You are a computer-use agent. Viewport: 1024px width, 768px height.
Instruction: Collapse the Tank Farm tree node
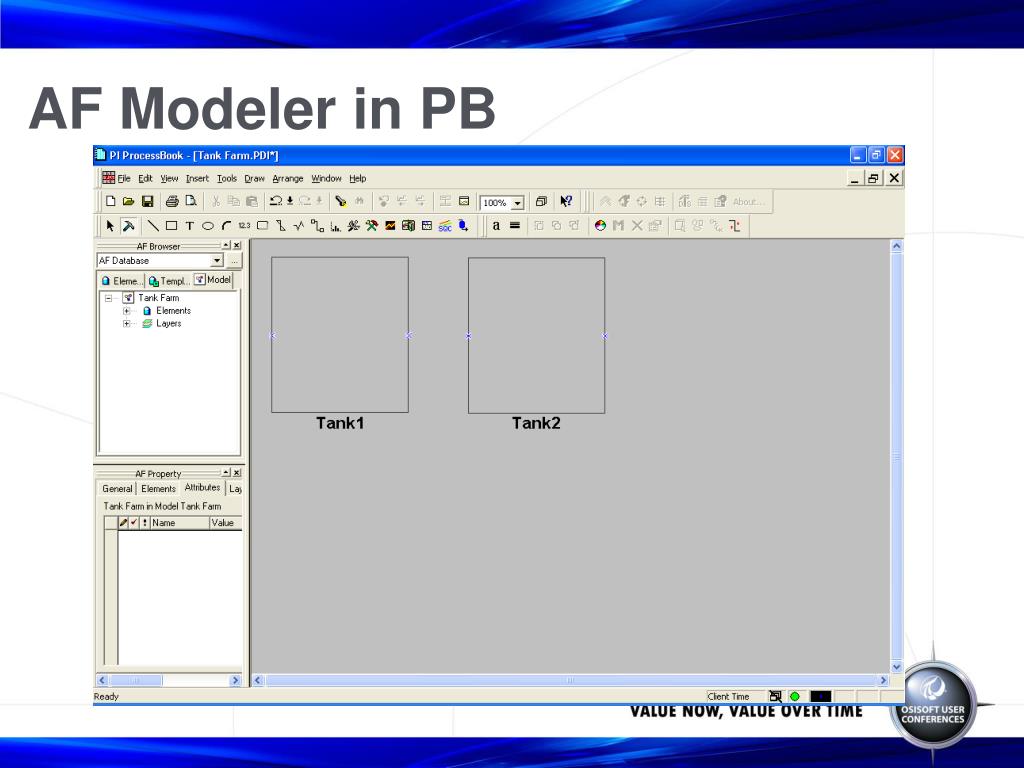[x=108, y=298]
